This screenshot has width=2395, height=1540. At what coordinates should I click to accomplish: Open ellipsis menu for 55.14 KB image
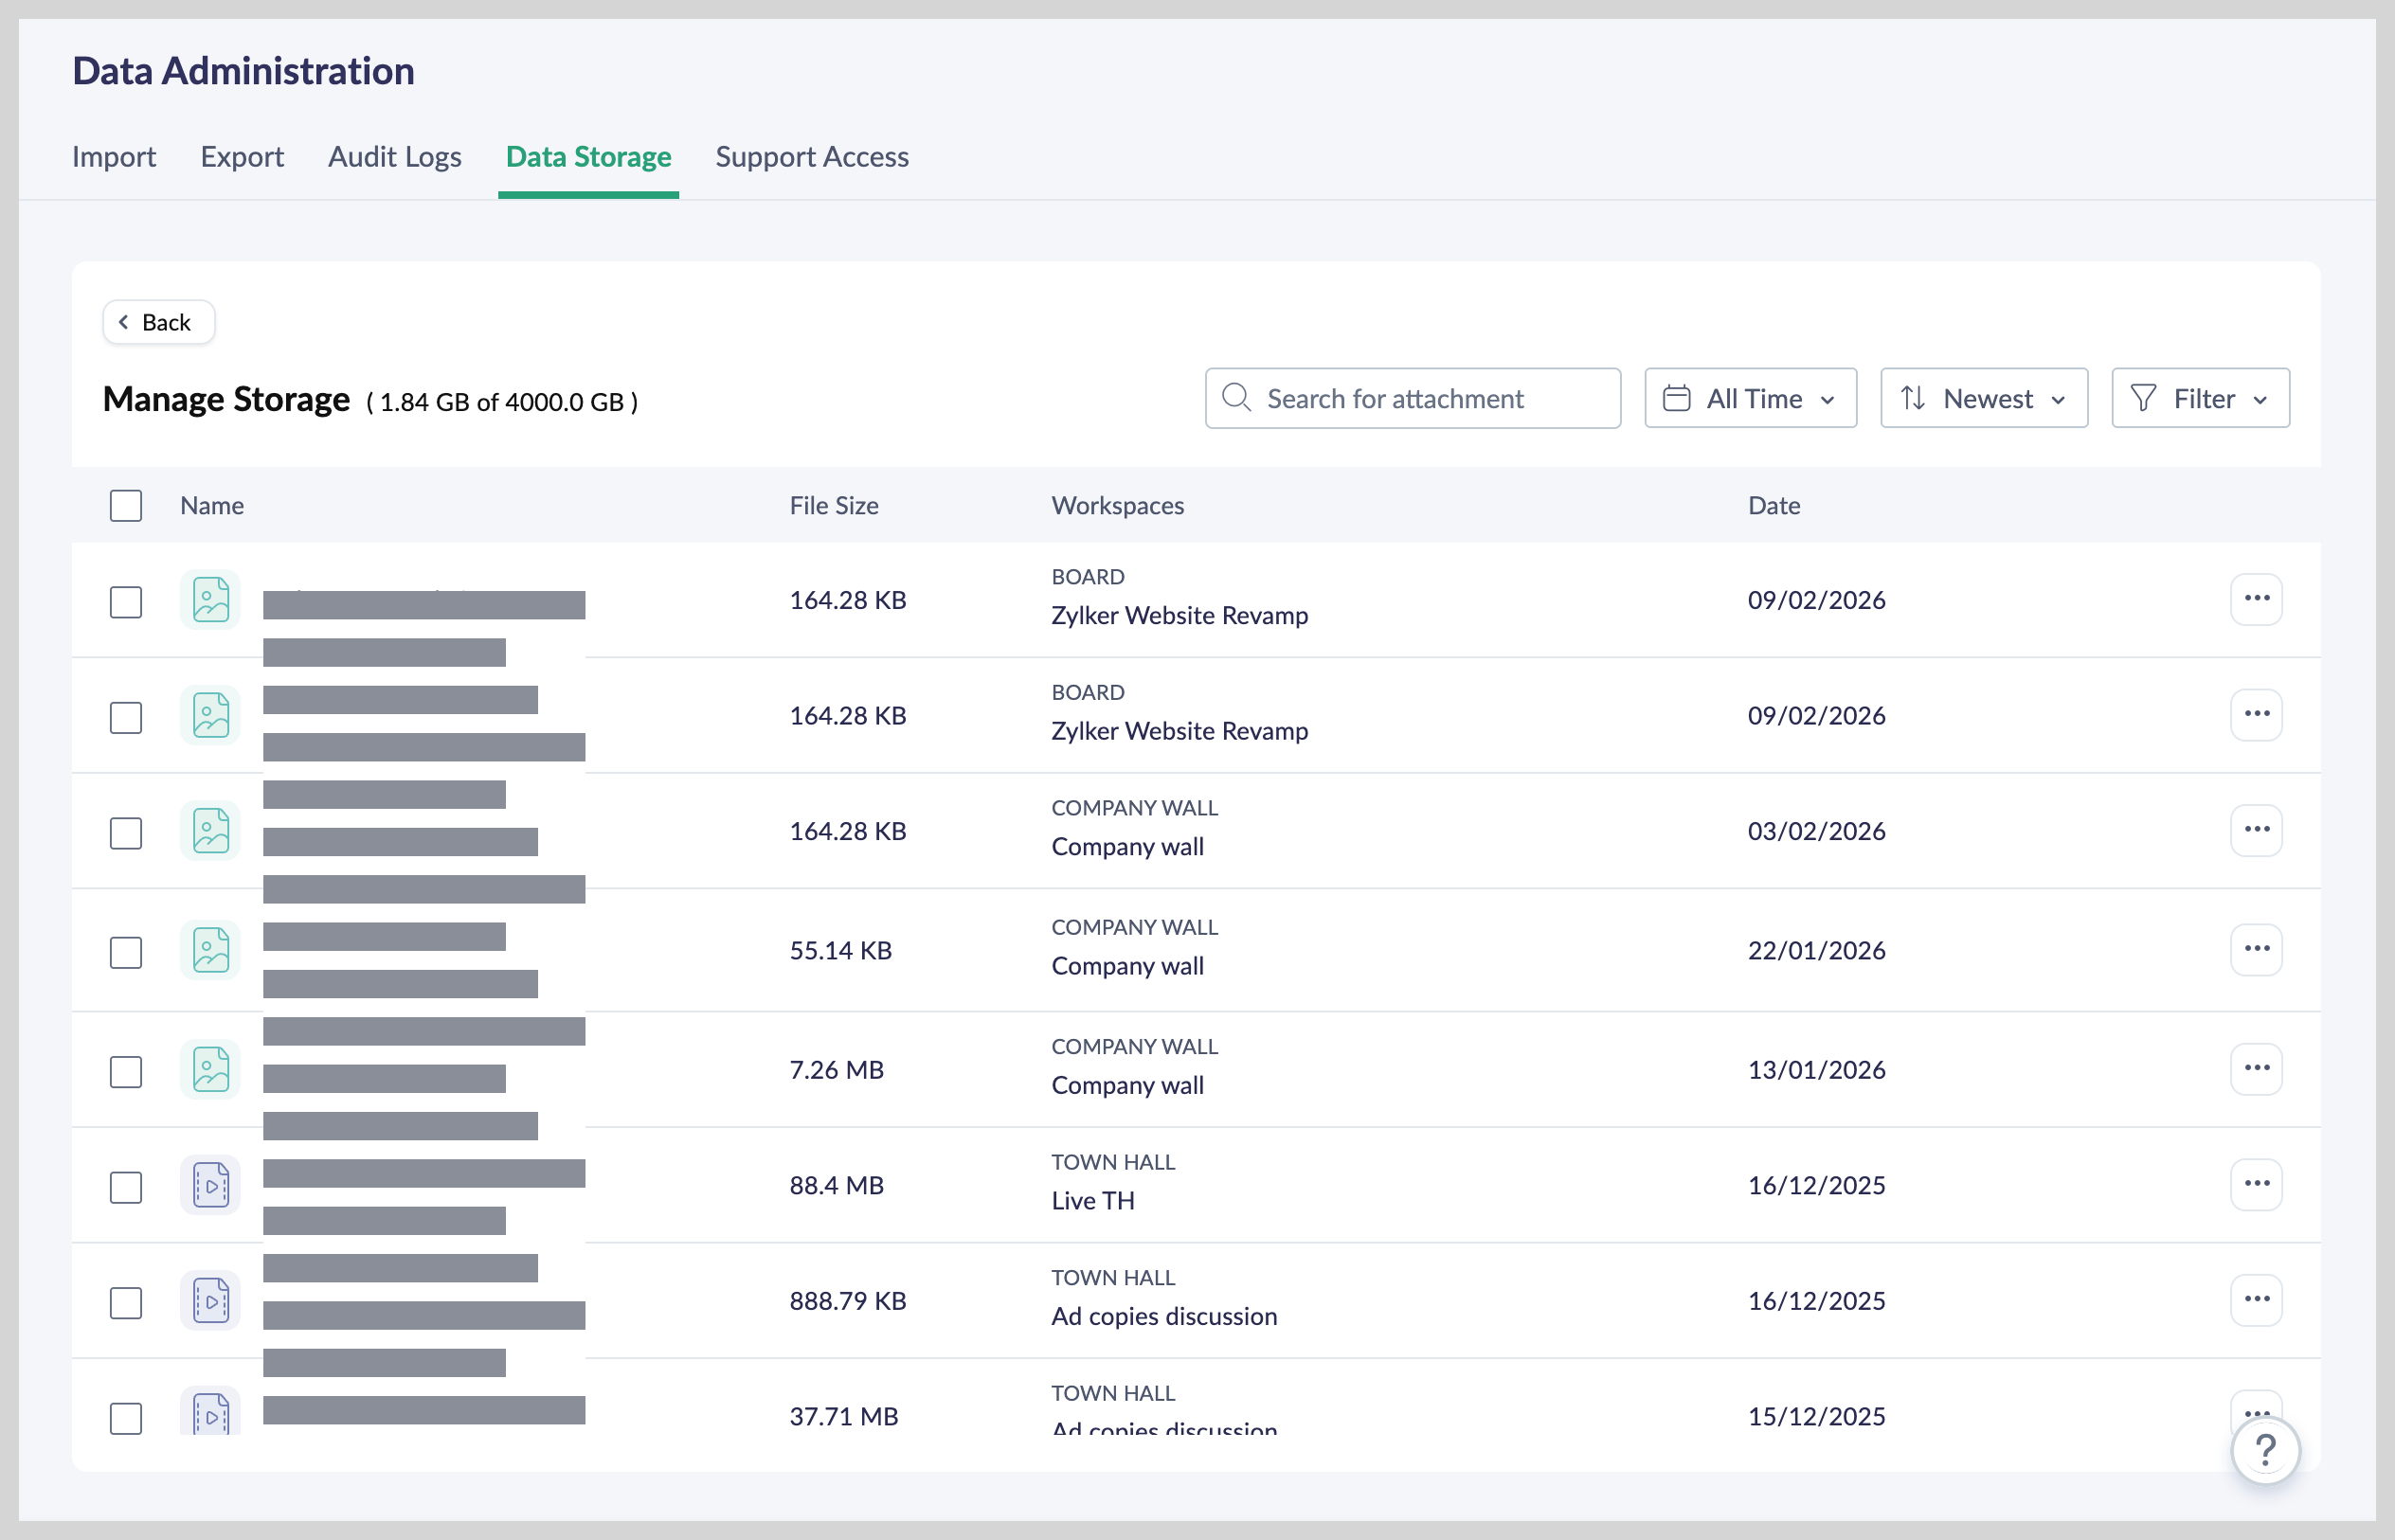click(2255, 949)
